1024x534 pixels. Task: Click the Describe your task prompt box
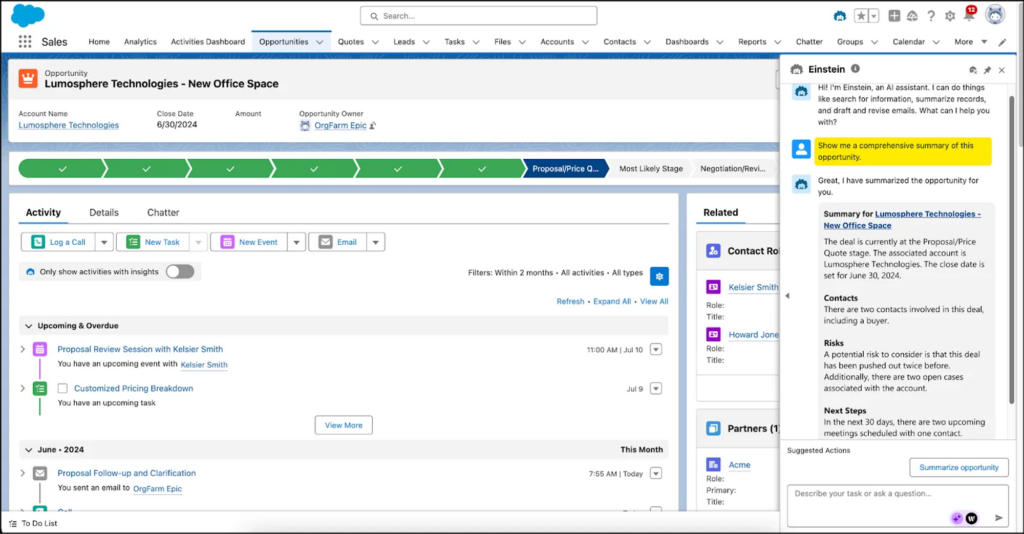[897, 505]
